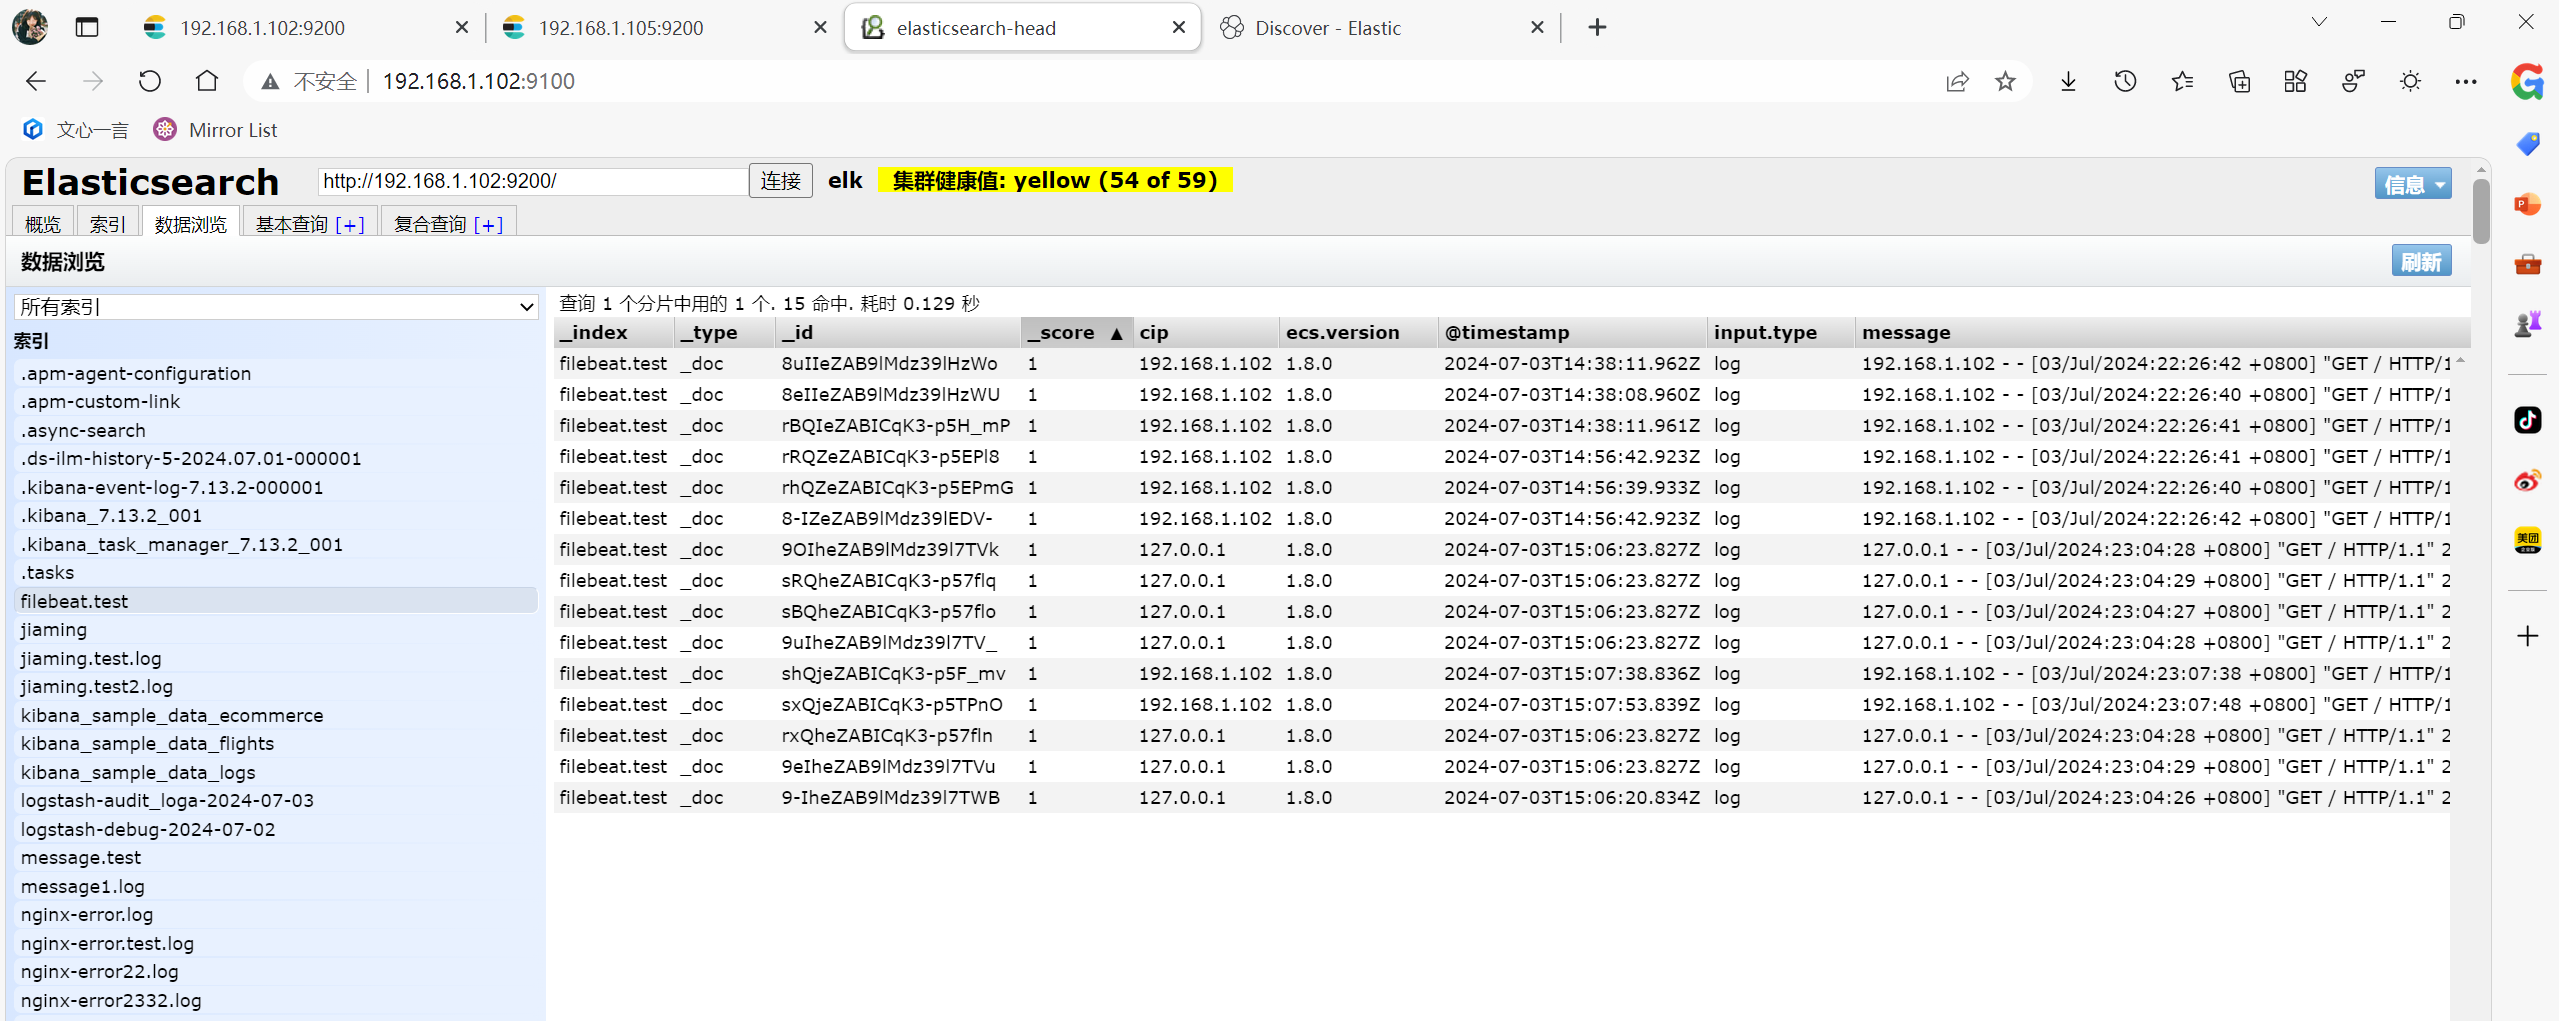Select the nginx-error.log index
The image size is (2559, 1021).
click(276, 914)
